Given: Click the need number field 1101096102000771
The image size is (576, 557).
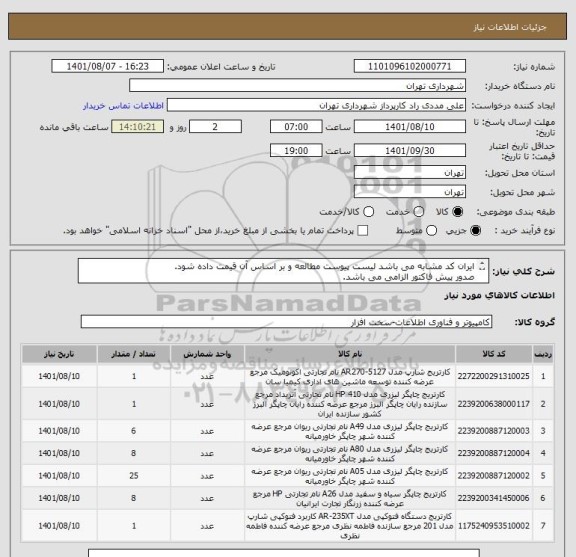Looking at the screenshot, I should tap(410, 67).
